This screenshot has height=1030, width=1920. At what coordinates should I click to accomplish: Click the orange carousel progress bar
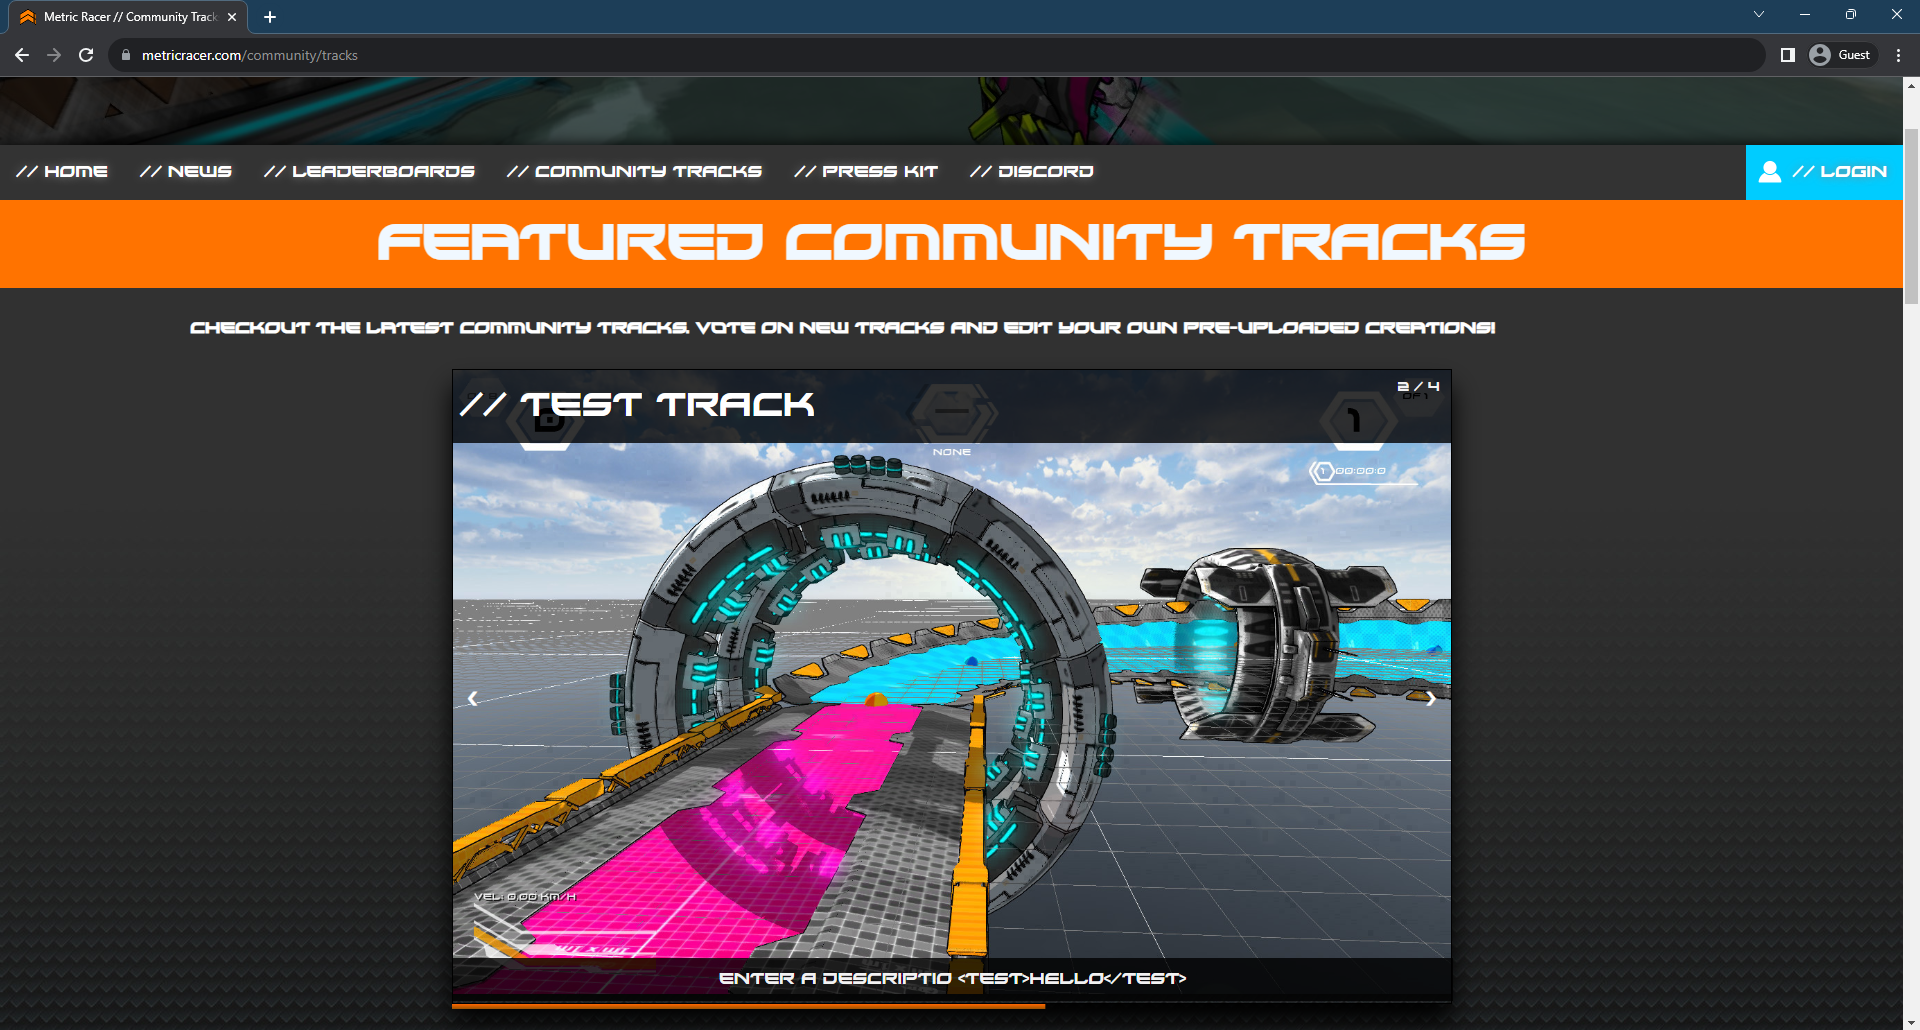click(748, 1006)
